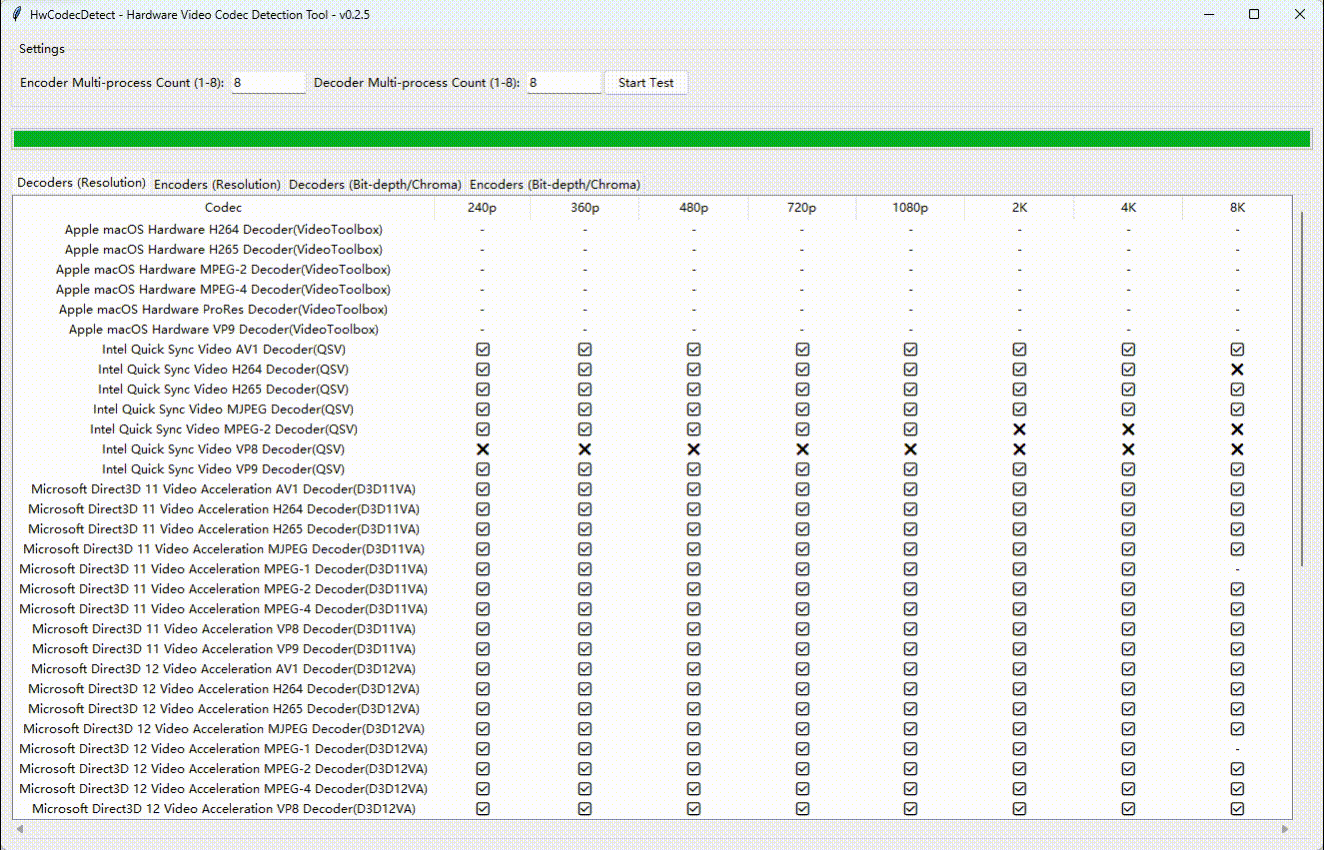Screen dimensions: 1324x850
Task: Click QSV VP8 Decoder 8K cross mark
Action: tap(1237, 450)
